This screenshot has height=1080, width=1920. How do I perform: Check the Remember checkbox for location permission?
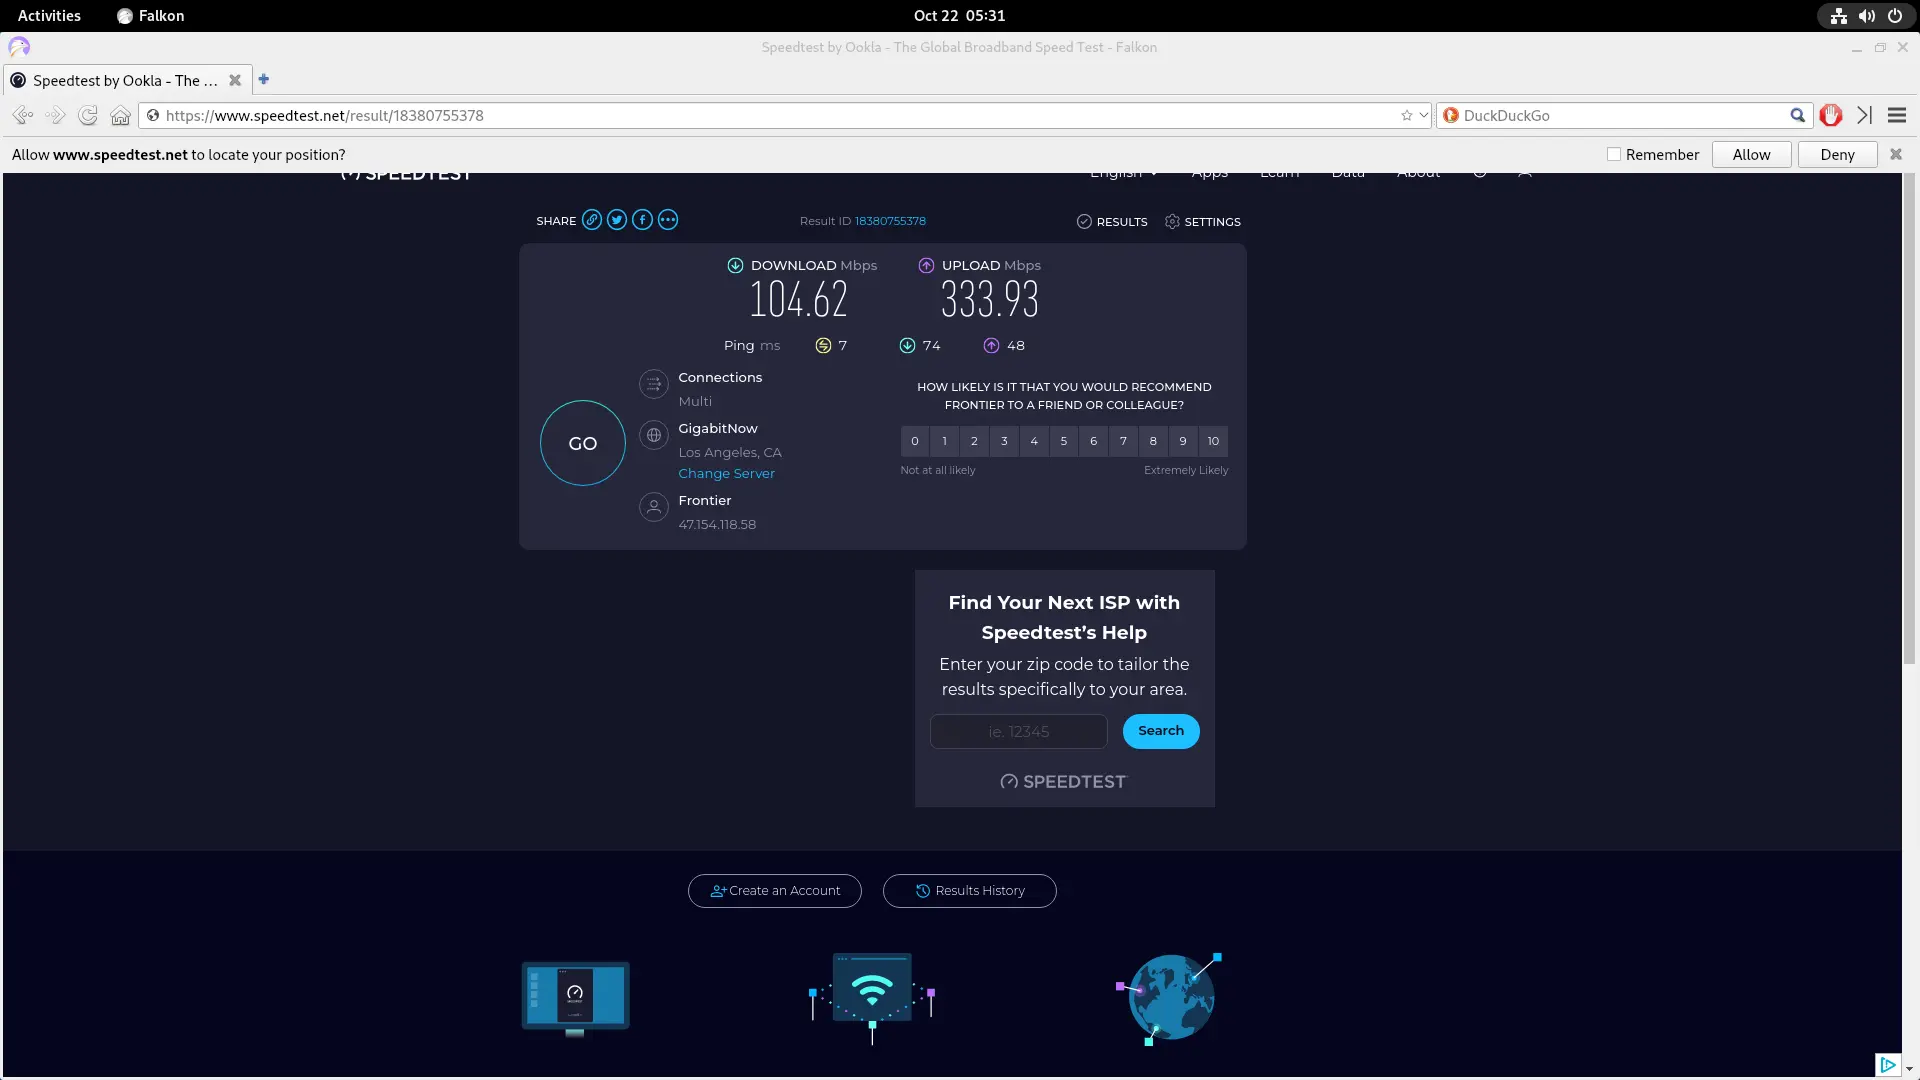click(1613, 154)
